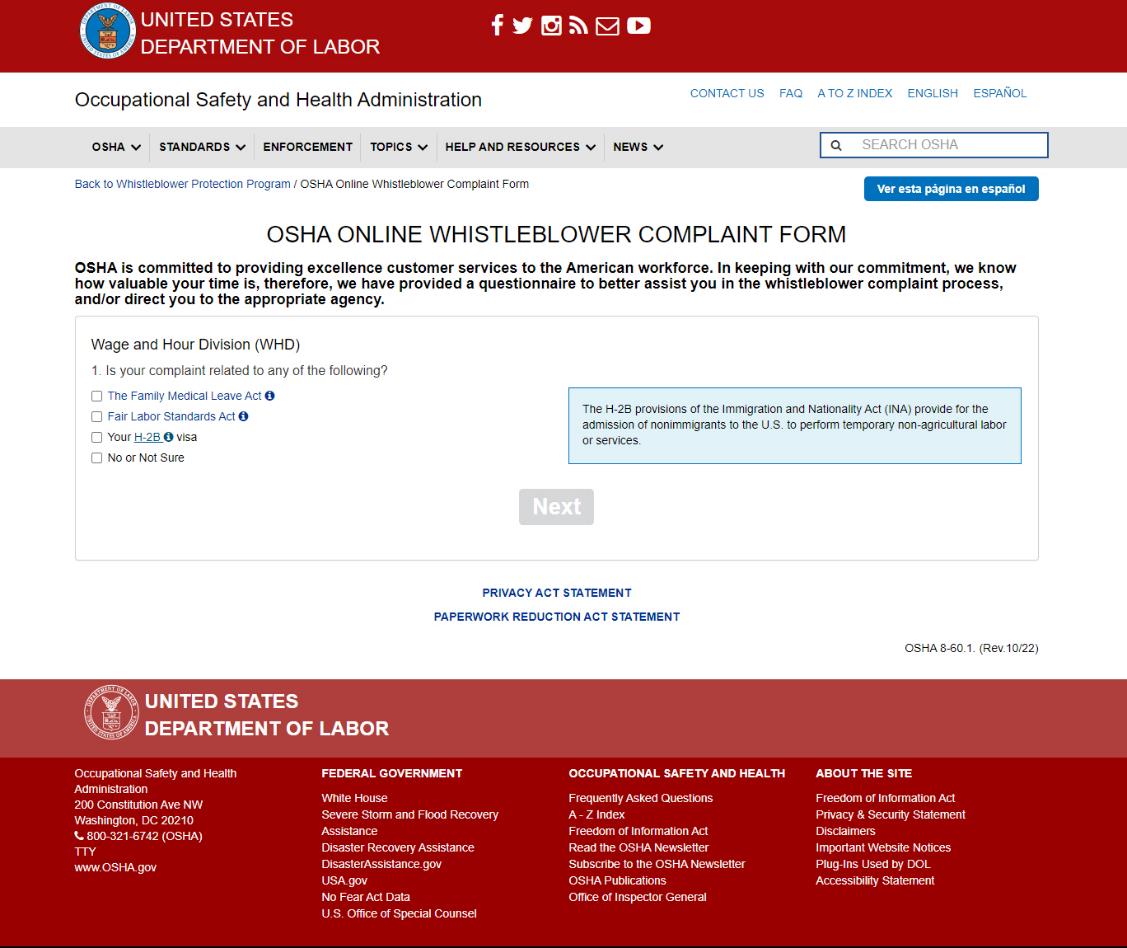Visit www.OSHA.gov footer link

click(x=116, y=867)
